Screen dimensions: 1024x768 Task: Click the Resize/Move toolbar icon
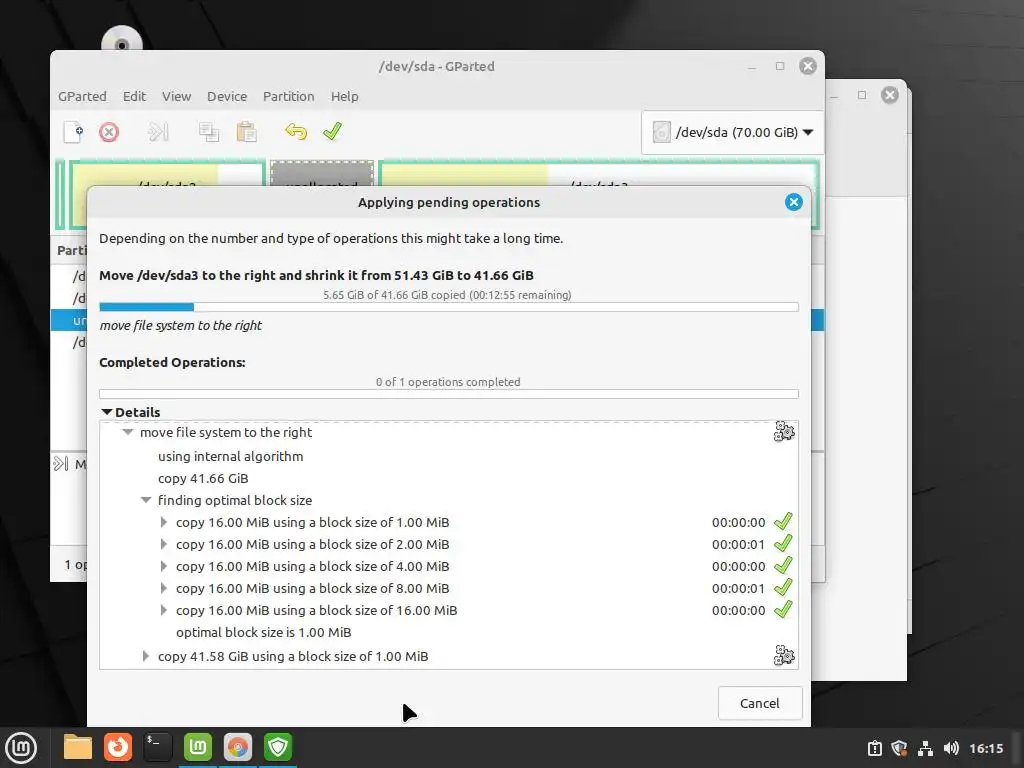click(158, 132)
